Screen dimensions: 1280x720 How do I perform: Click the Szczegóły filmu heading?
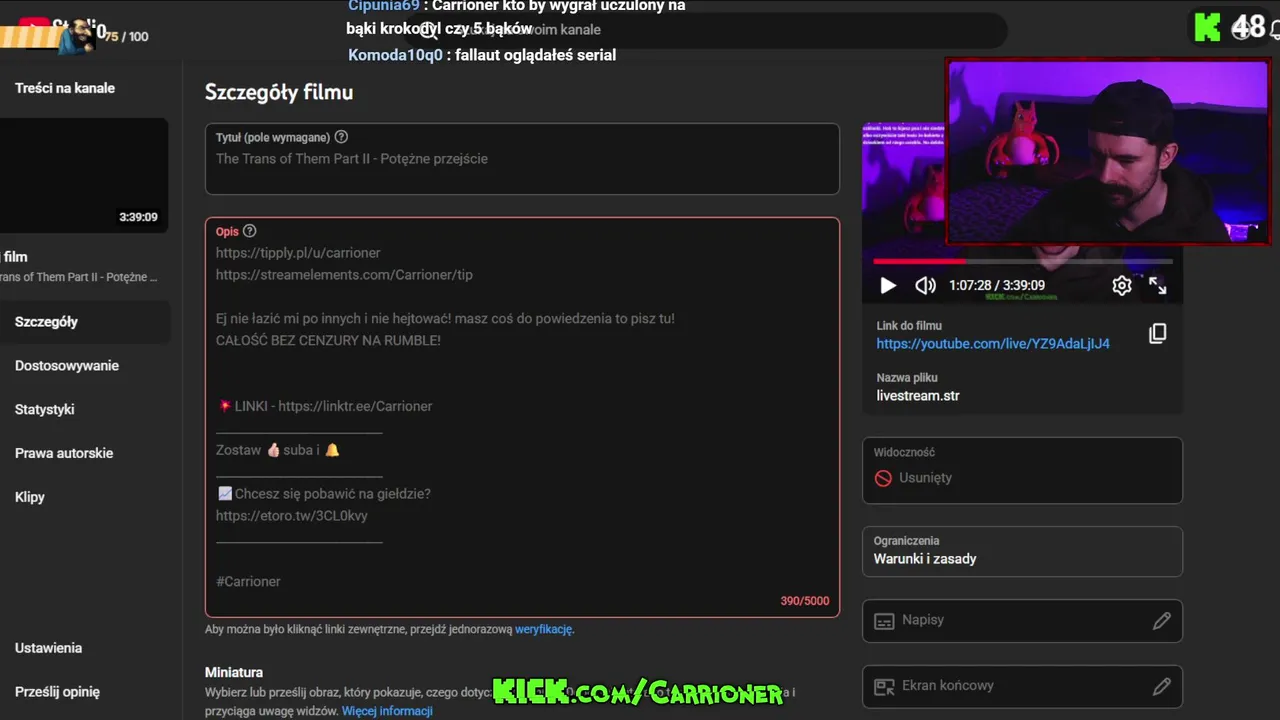click(279, 92)
